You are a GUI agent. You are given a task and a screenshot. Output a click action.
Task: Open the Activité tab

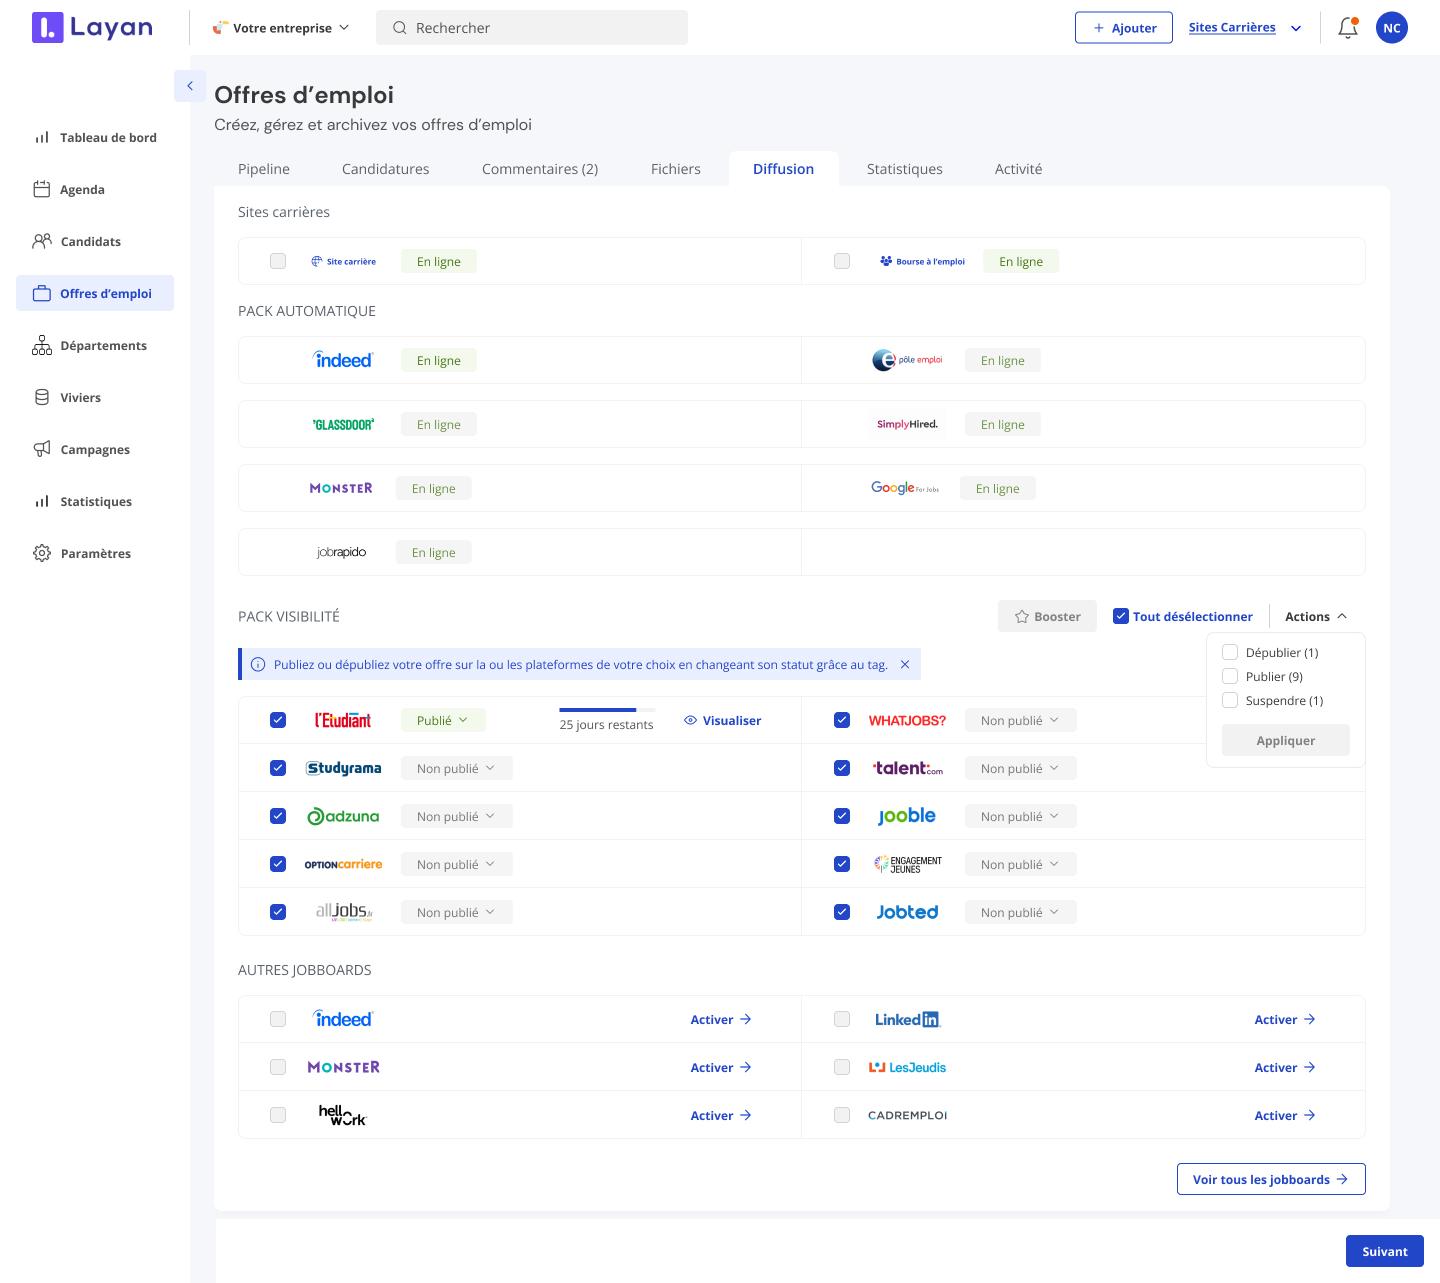click(x=1018, y=169)
